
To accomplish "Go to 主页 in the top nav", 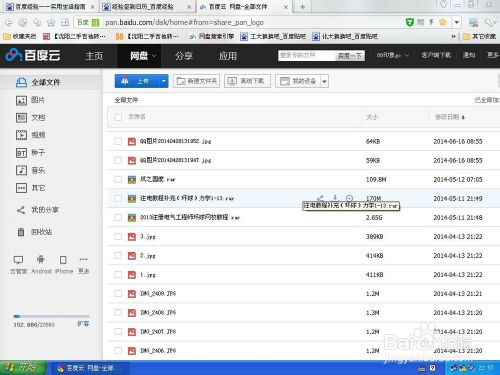I will 94,56.
